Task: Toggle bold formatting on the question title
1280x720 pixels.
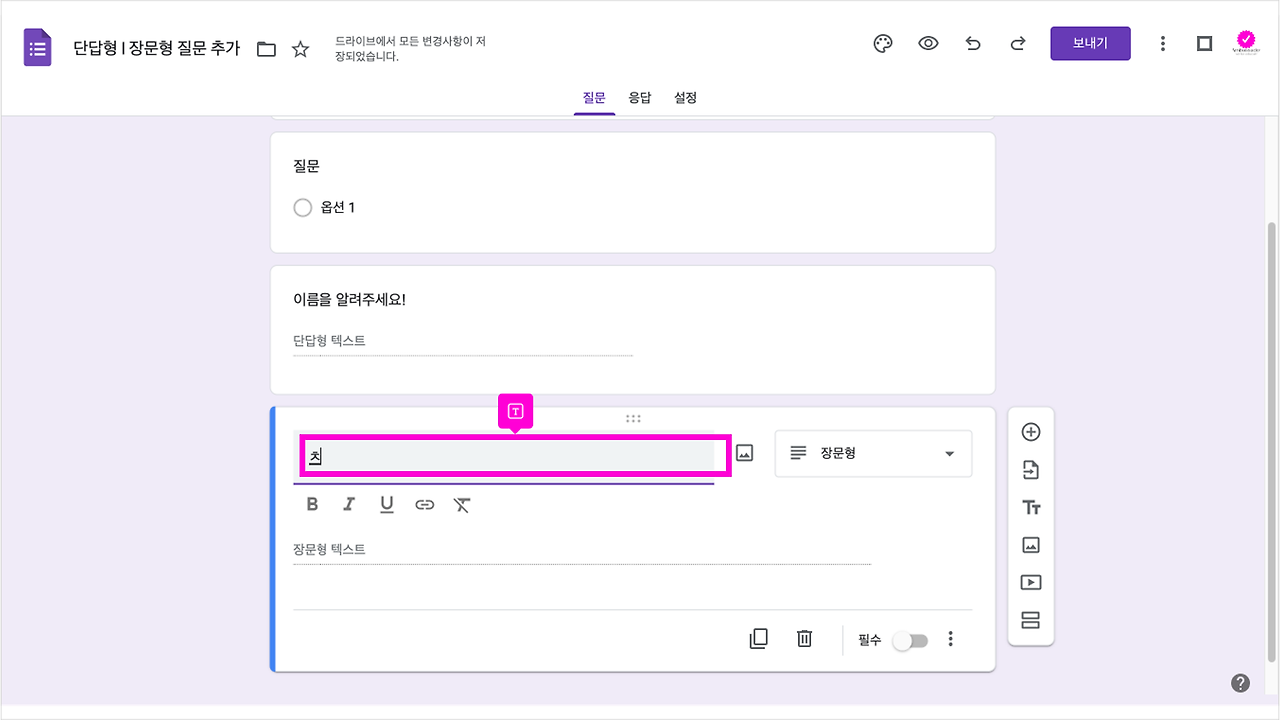Action: coord(311,504)
